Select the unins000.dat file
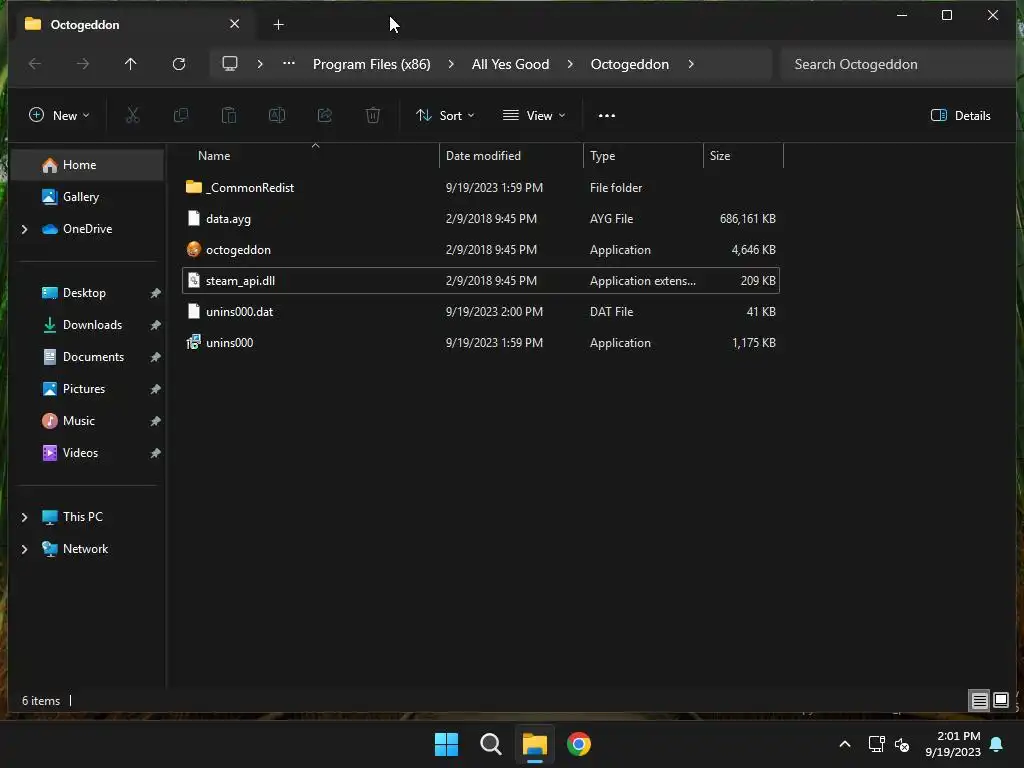The image size is (1024, 768). (x=481, y=312)
